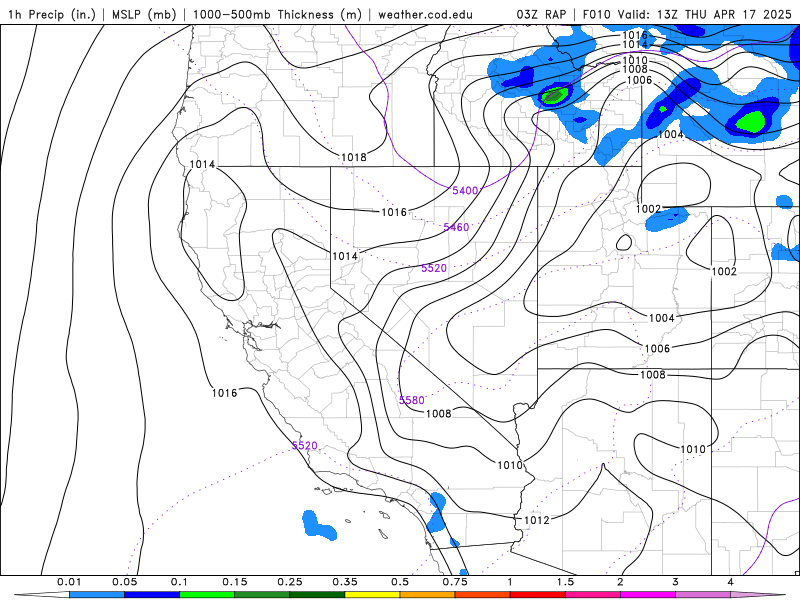Pick the dark blue 0.05–0.1 legend swatch
This screenshot has height=600, width=800.
click(x=152, y=595)
